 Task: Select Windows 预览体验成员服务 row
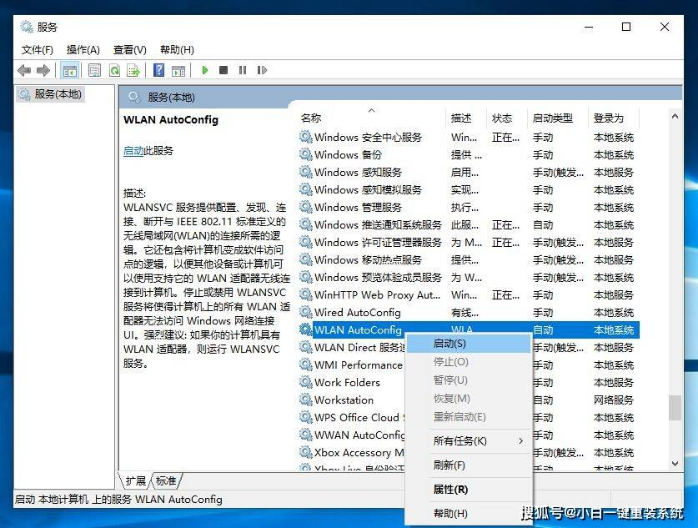469,277
